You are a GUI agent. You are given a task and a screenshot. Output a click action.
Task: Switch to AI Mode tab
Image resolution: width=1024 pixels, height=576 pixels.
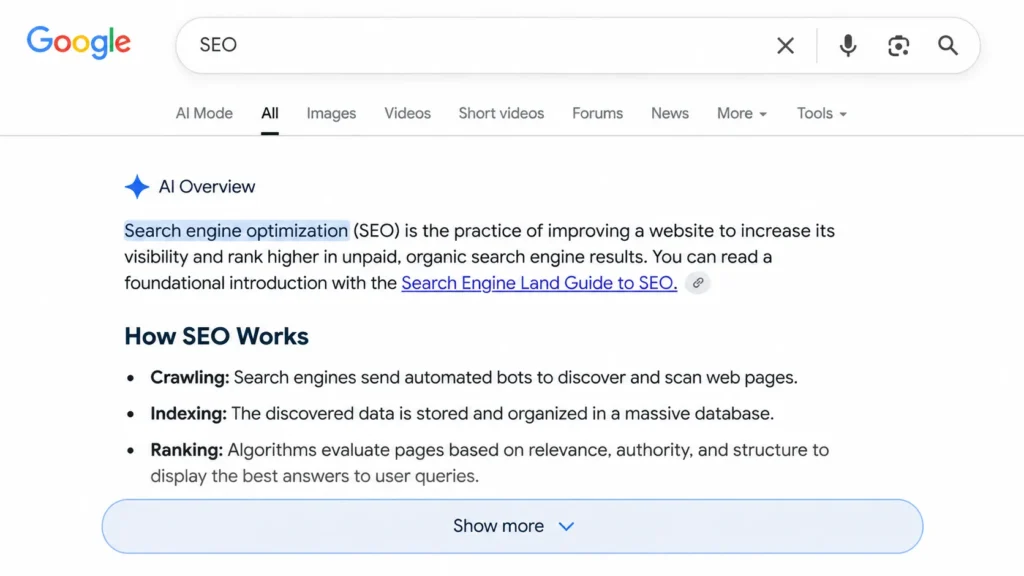pyautogui.click(x=204, y=113)
